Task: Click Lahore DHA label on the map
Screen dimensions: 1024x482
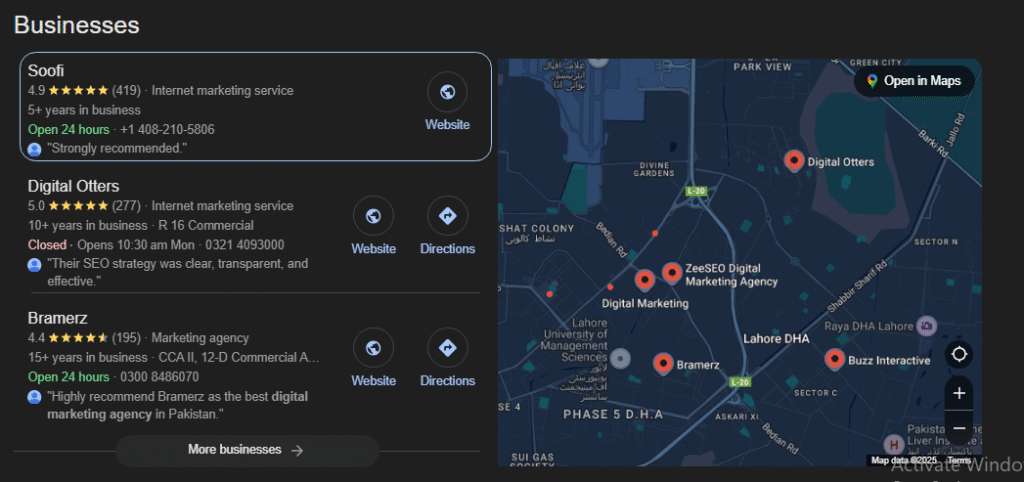Action: click(x=776, y=339)
